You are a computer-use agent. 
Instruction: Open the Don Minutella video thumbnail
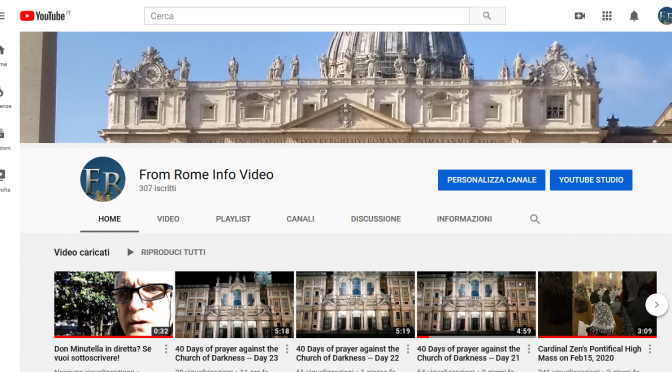(x=114, y=304)
